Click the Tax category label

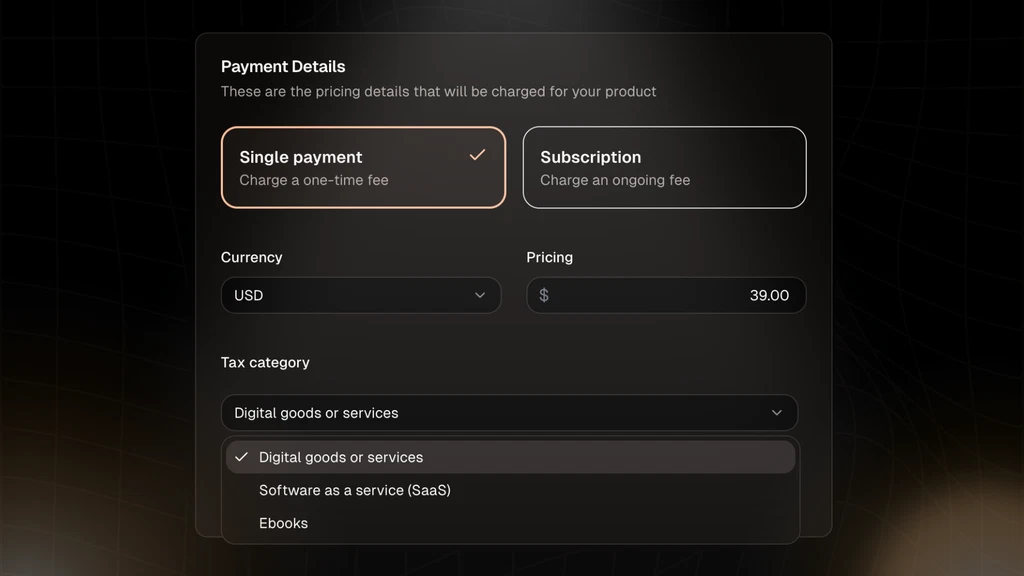(265, 362)
